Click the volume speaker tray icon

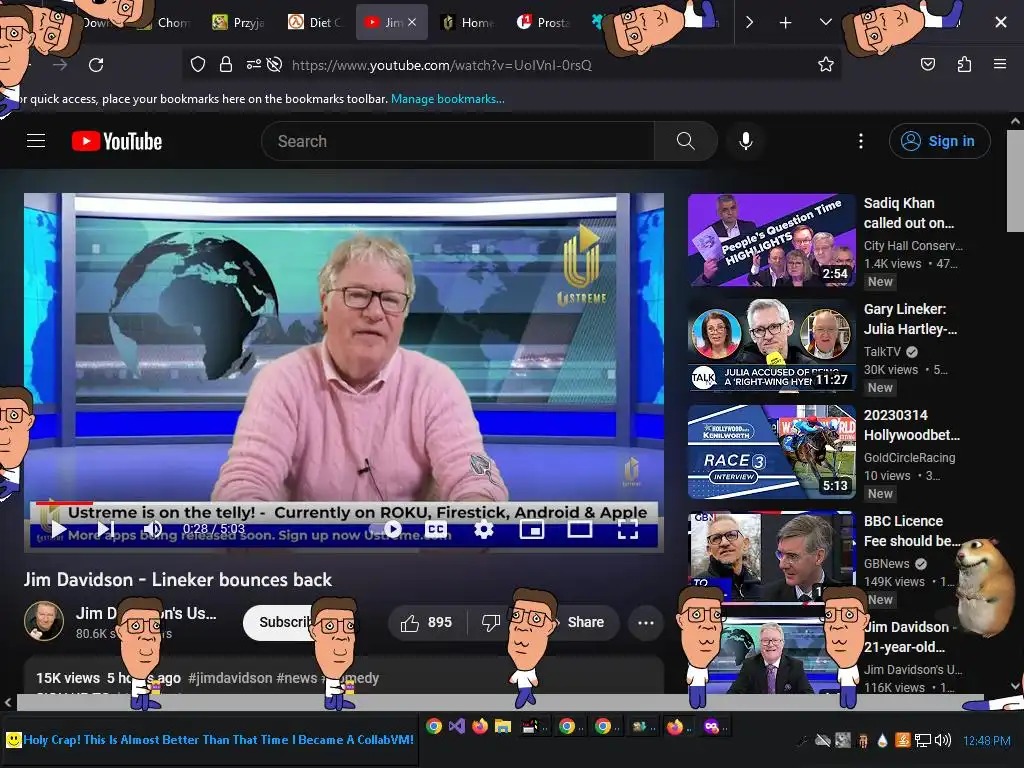(942, 740)
